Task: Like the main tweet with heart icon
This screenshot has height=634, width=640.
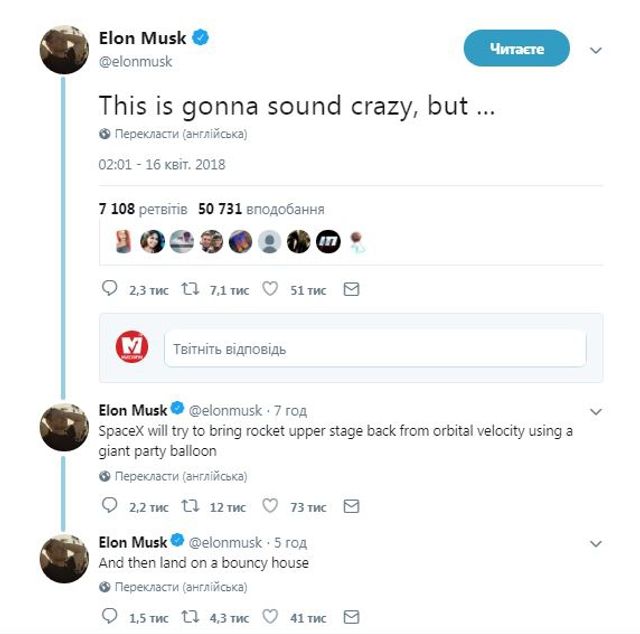Action: pyautogui.click(x=269, y=289)
